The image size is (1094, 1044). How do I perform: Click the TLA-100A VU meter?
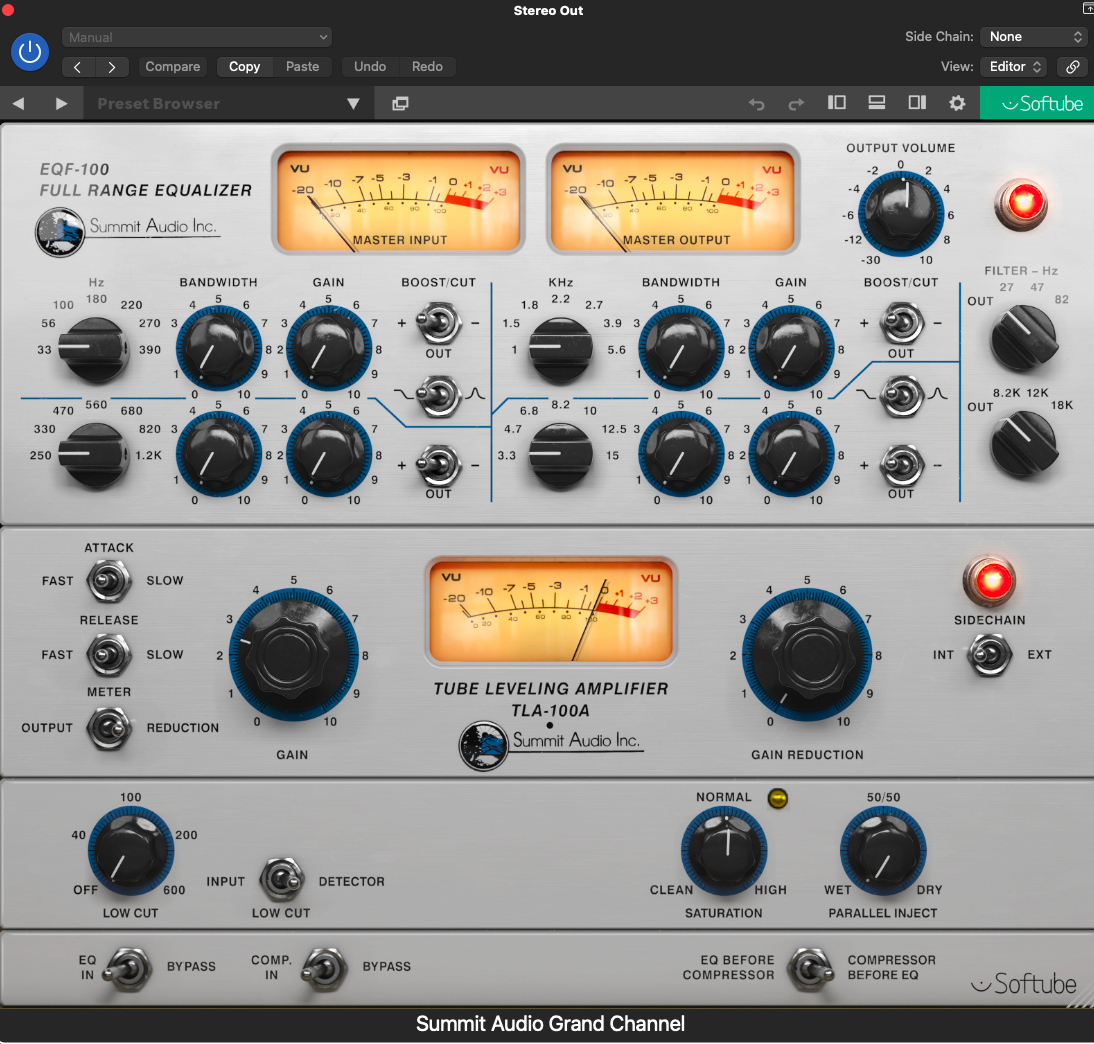point(550,610)
